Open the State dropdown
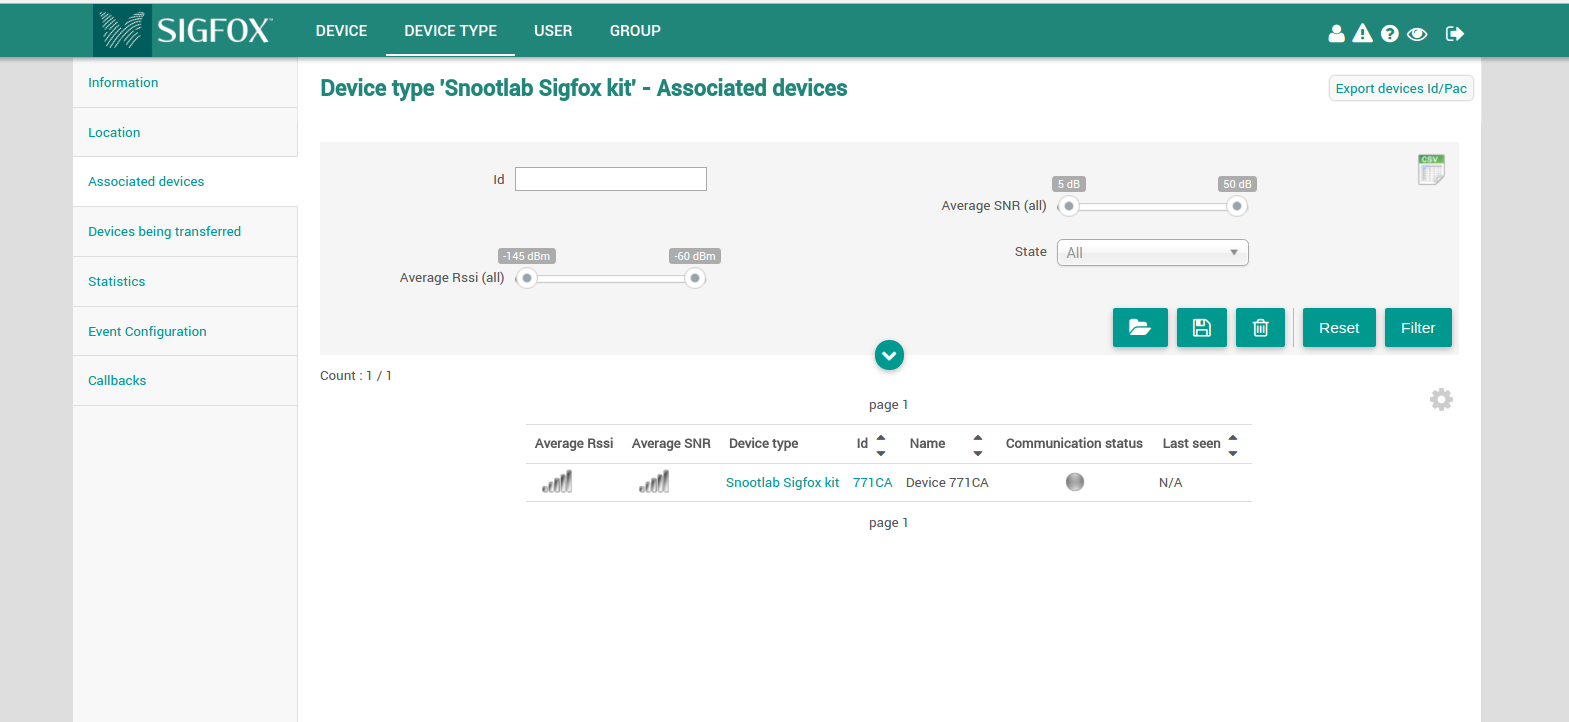Viewport: 1569px width, 722px height. click(x=1153, y=253)
